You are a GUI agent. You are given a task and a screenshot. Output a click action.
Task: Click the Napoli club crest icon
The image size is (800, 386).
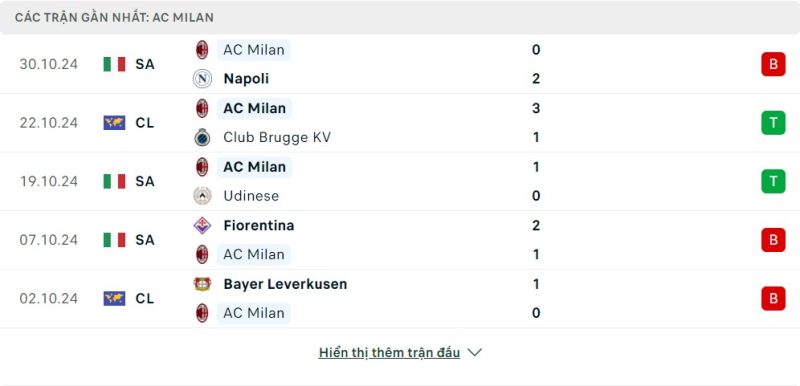coord(202,79)
